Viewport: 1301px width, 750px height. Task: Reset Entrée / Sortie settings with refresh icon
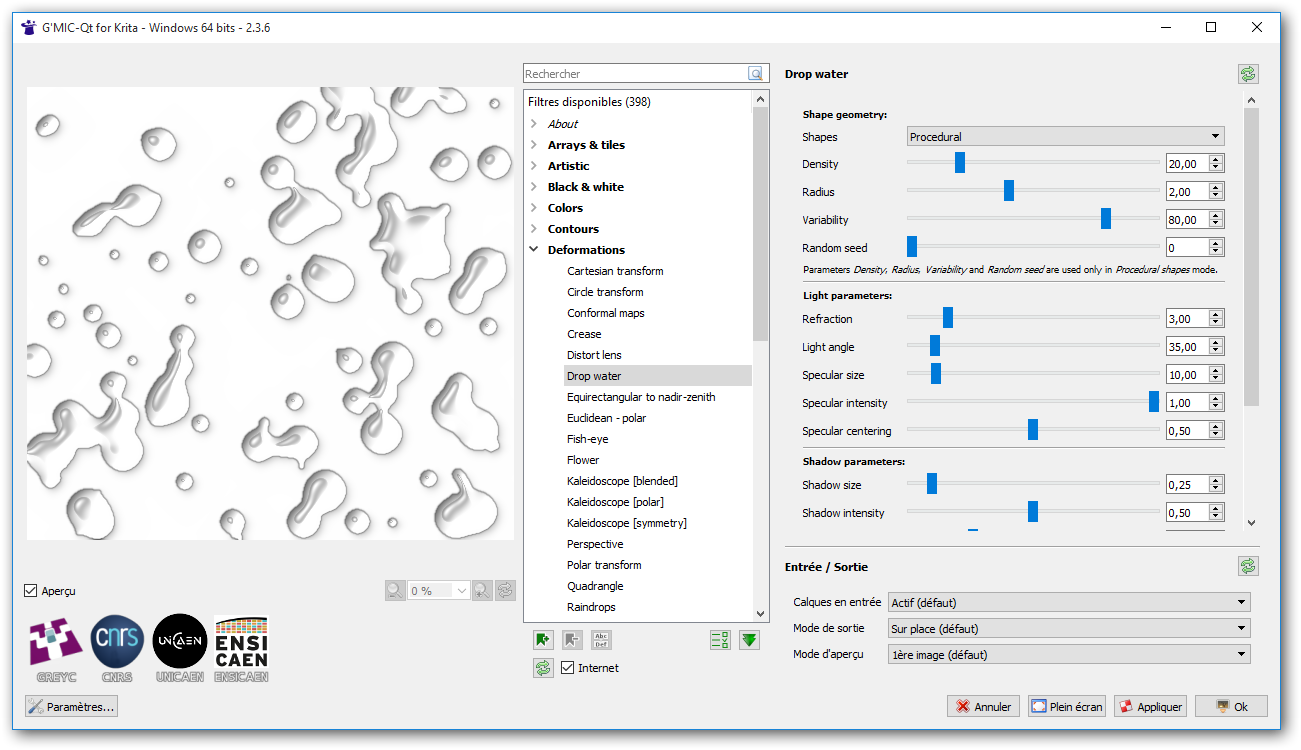click(1248, 566)
